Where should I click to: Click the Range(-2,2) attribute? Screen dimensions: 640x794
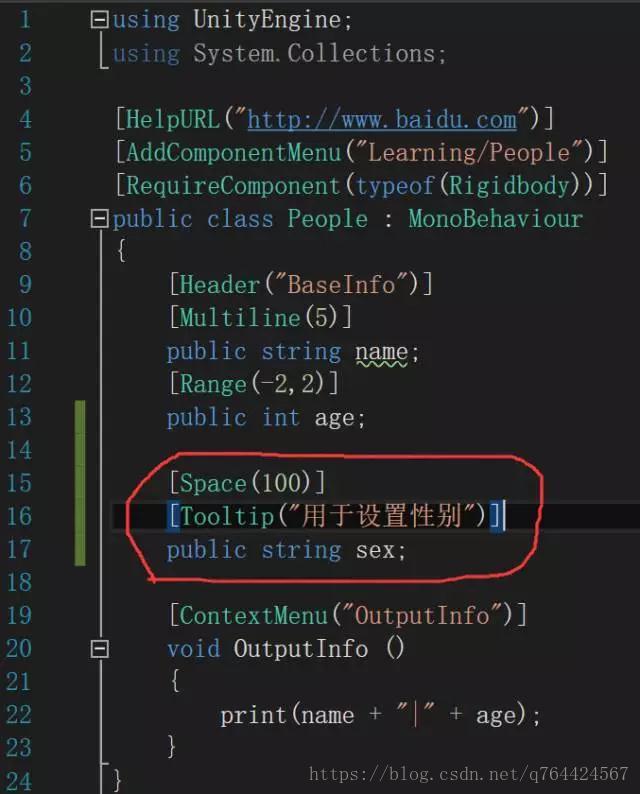[254, 383]
